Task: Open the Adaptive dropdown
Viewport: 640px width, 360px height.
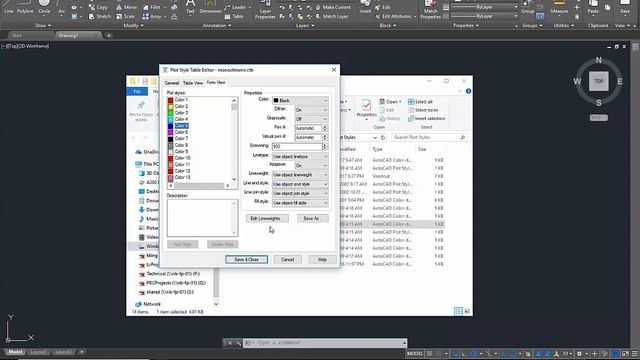Action: (311, 165)
